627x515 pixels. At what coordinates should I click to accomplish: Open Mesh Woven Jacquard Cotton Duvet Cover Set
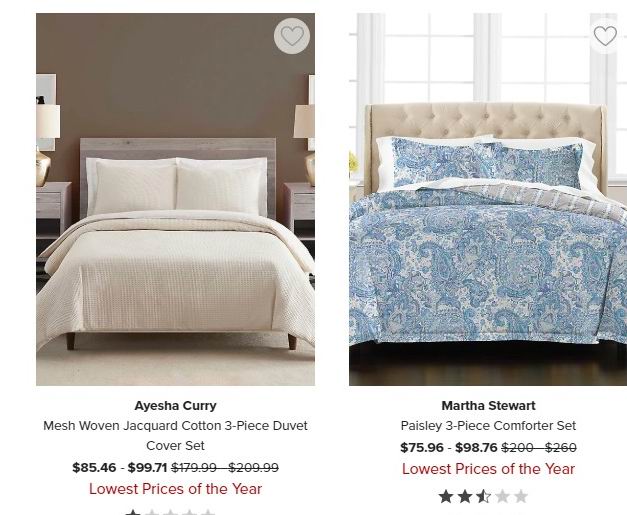[x=176, y=435]
